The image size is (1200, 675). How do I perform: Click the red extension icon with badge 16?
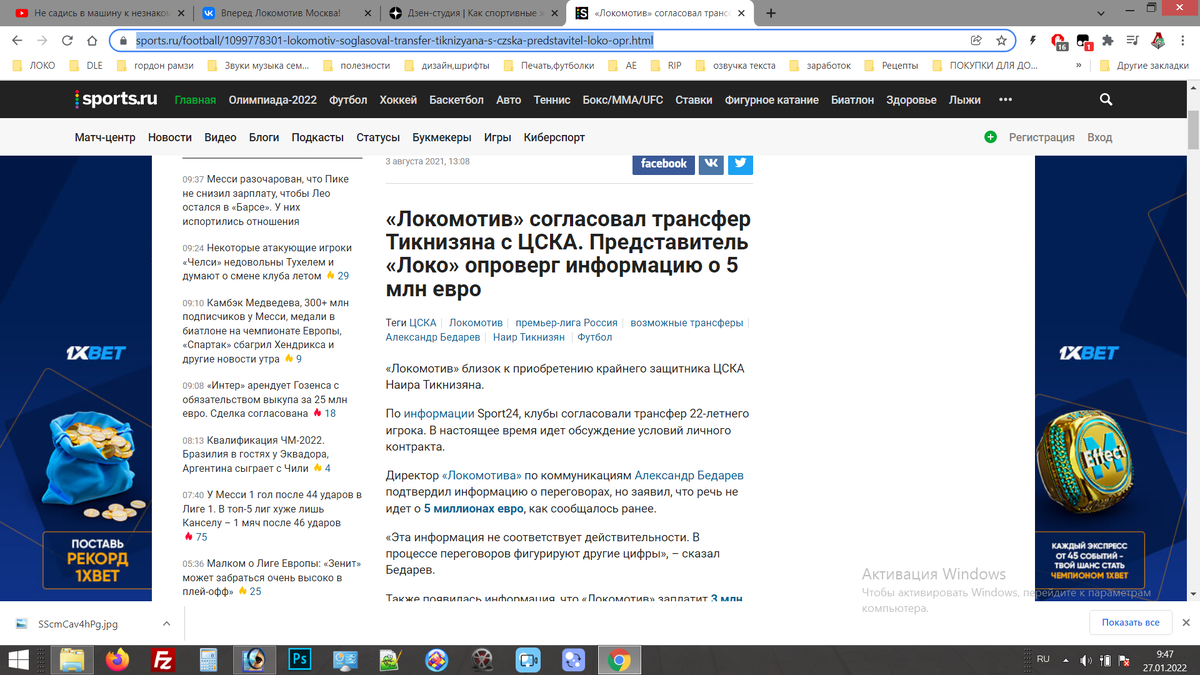pyautogui.click(x=1059, y=41)
